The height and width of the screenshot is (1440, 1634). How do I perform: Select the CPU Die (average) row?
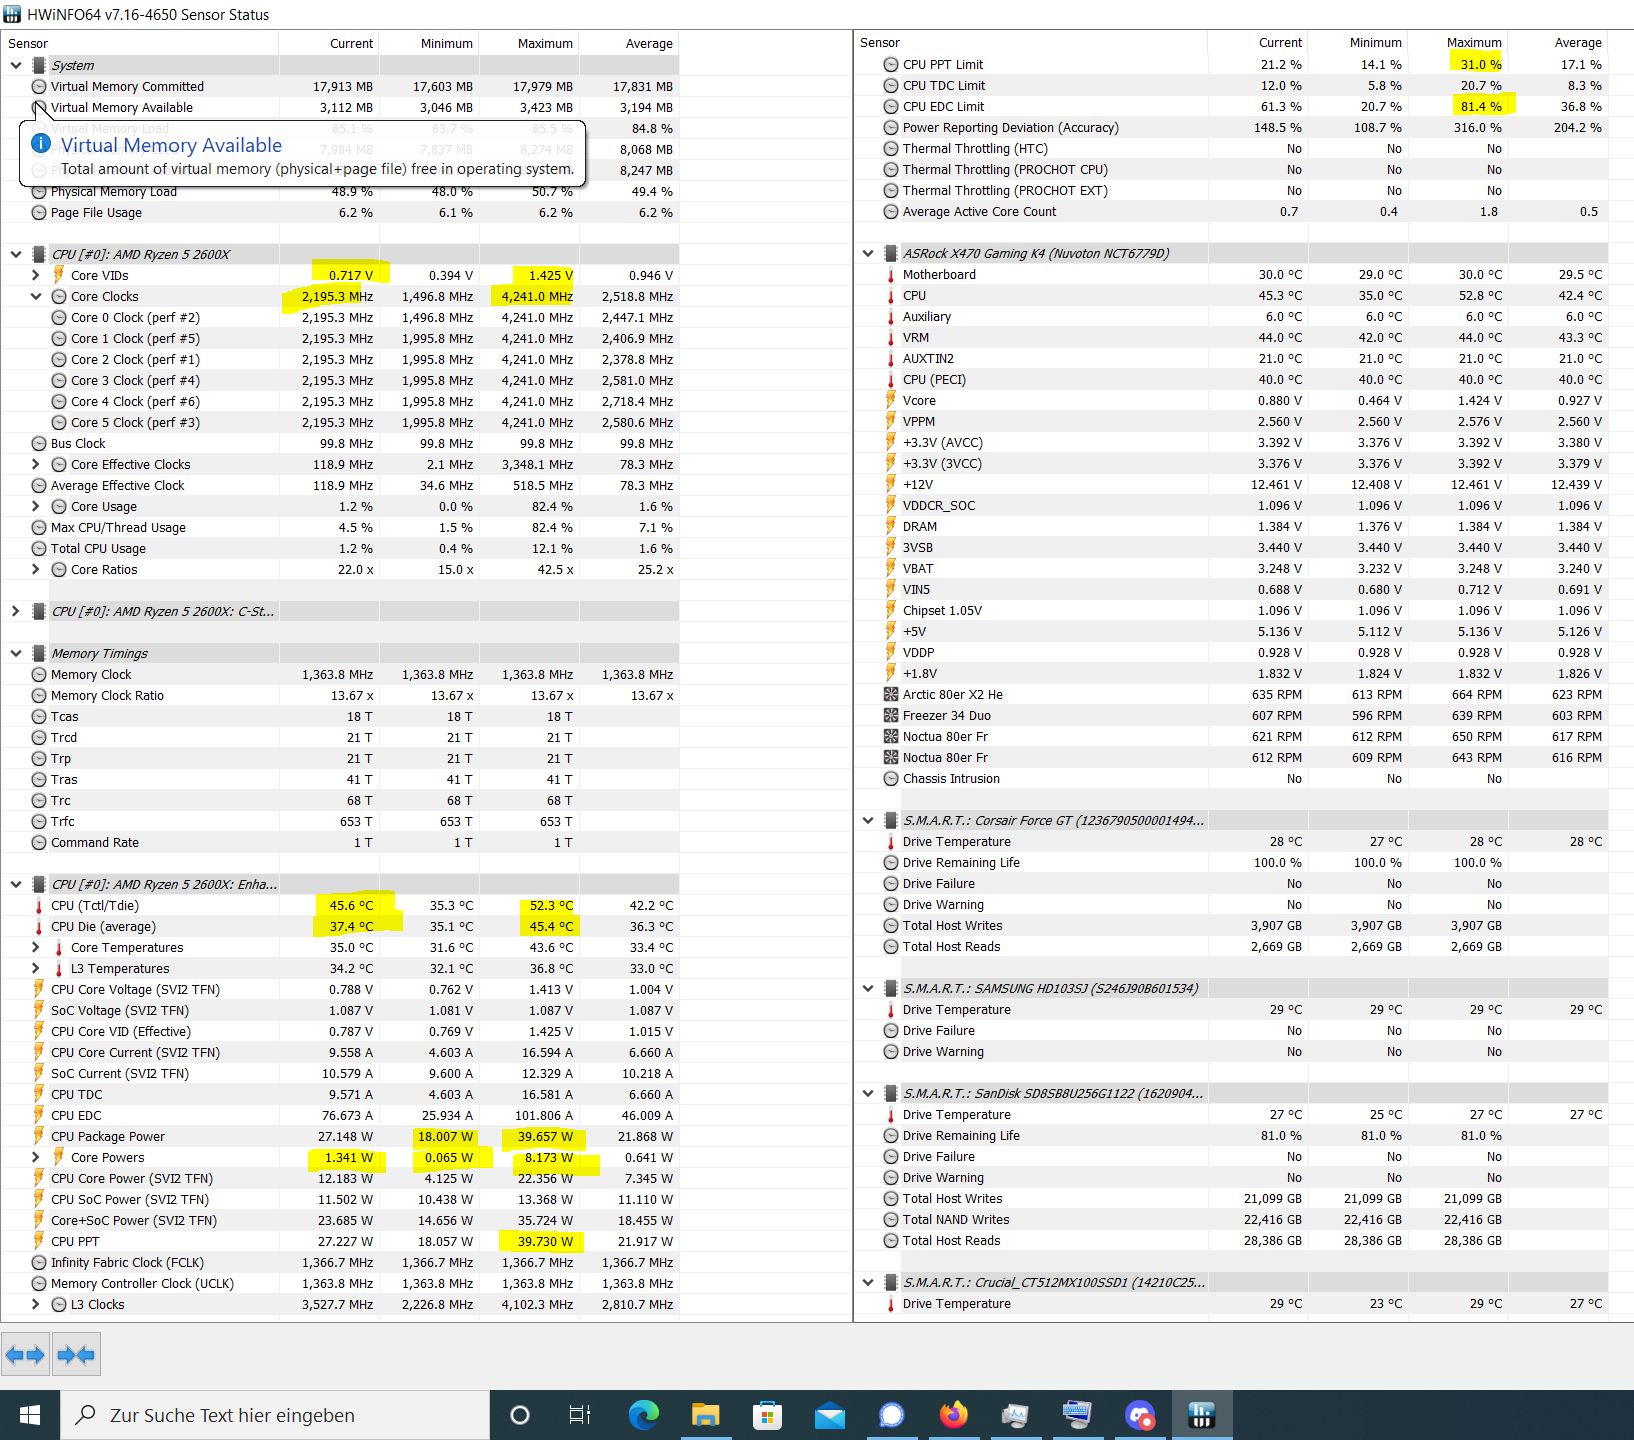click(340, 926)
